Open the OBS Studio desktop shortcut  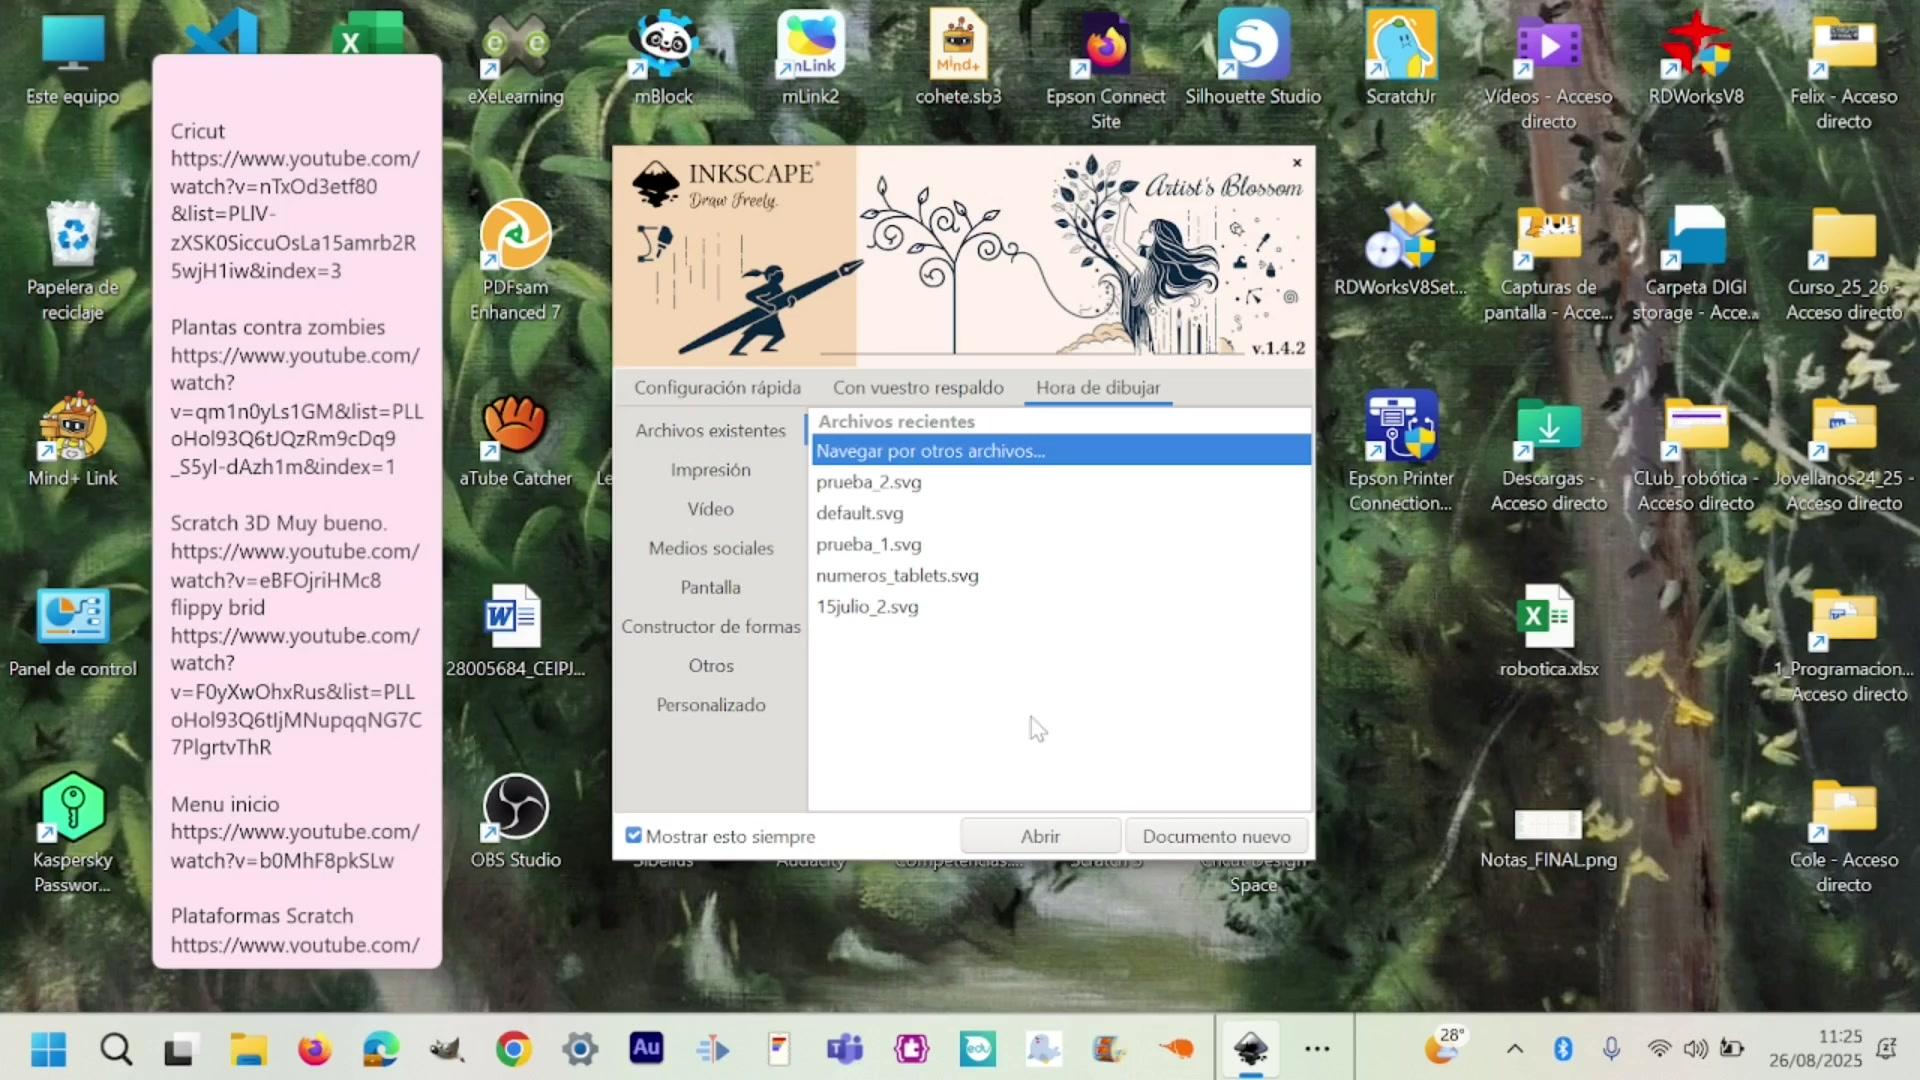coord(516,822)
